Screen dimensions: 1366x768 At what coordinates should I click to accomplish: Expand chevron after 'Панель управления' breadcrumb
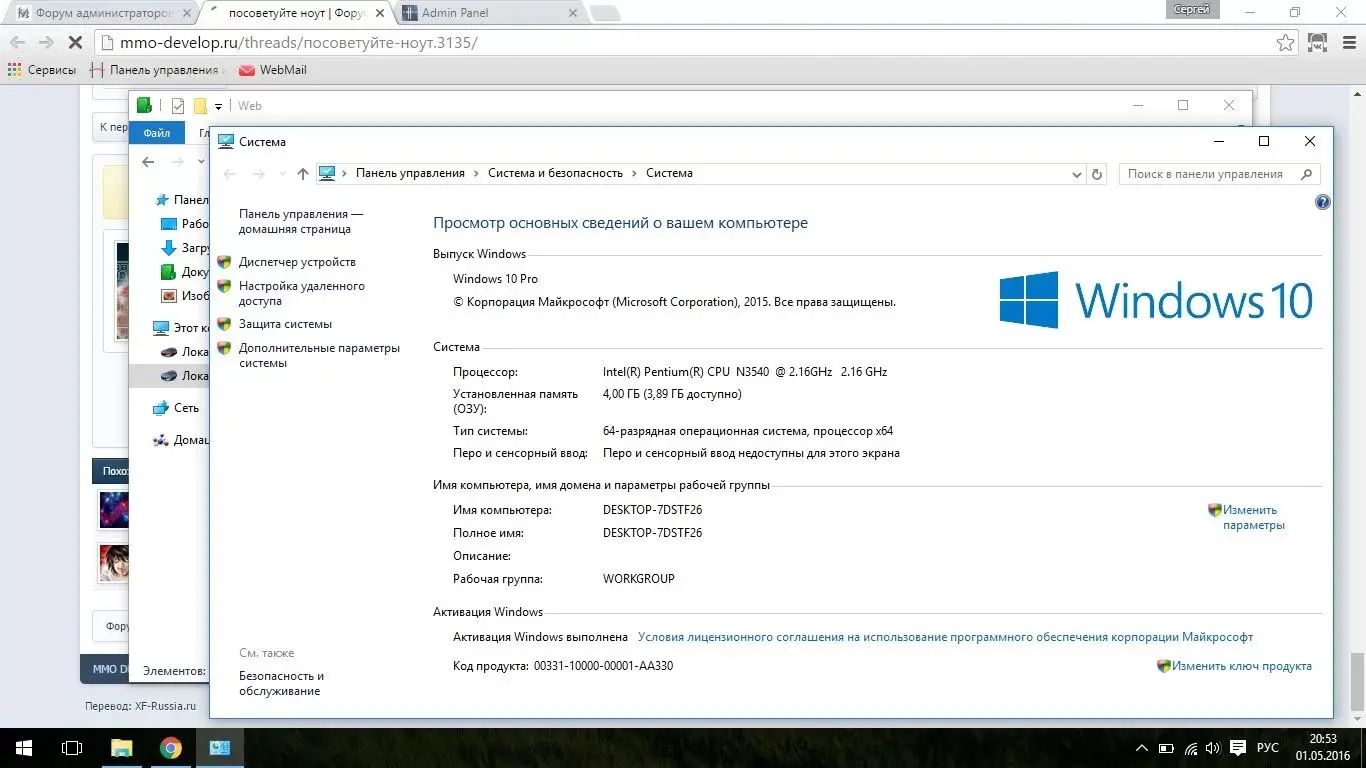(476, 173)
